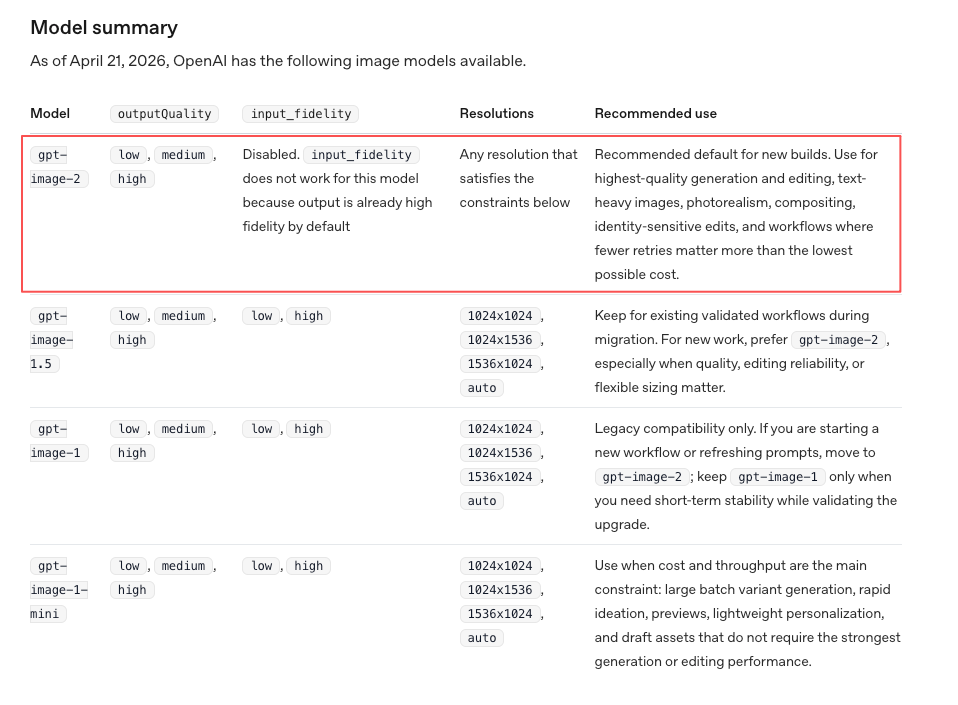Image resolution: width=958 pixels, height=705 pixels.
Task: Select the 'As of April 21, 2026' sentence
Action: pyautogui.click(x=278, y=61)
